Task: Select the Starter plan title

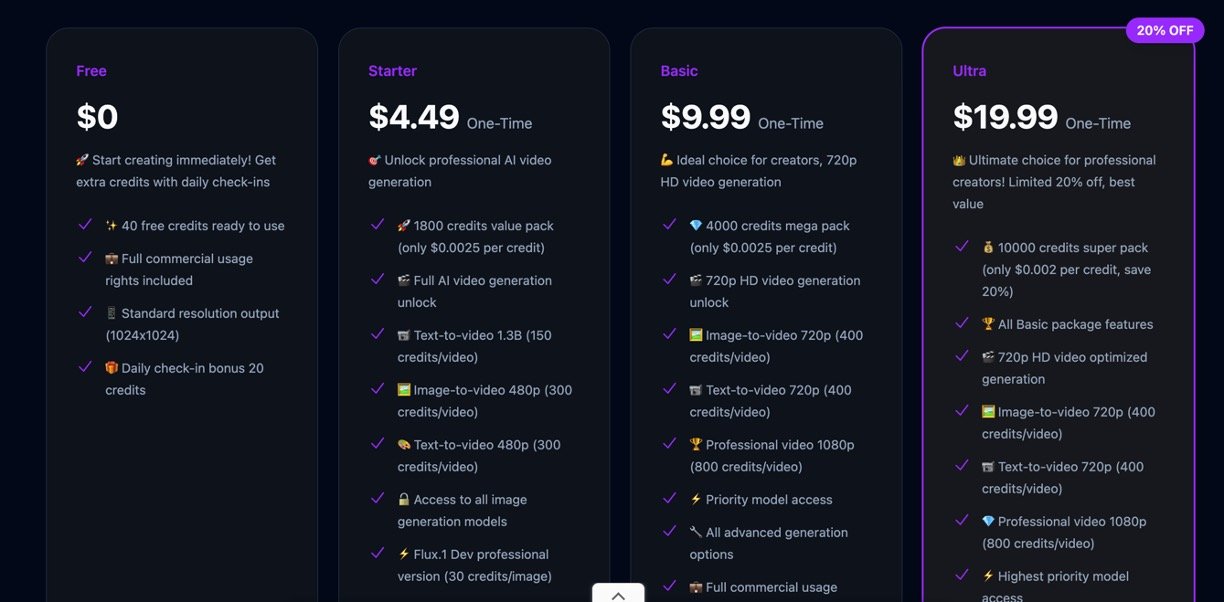Action: [392, 71]
